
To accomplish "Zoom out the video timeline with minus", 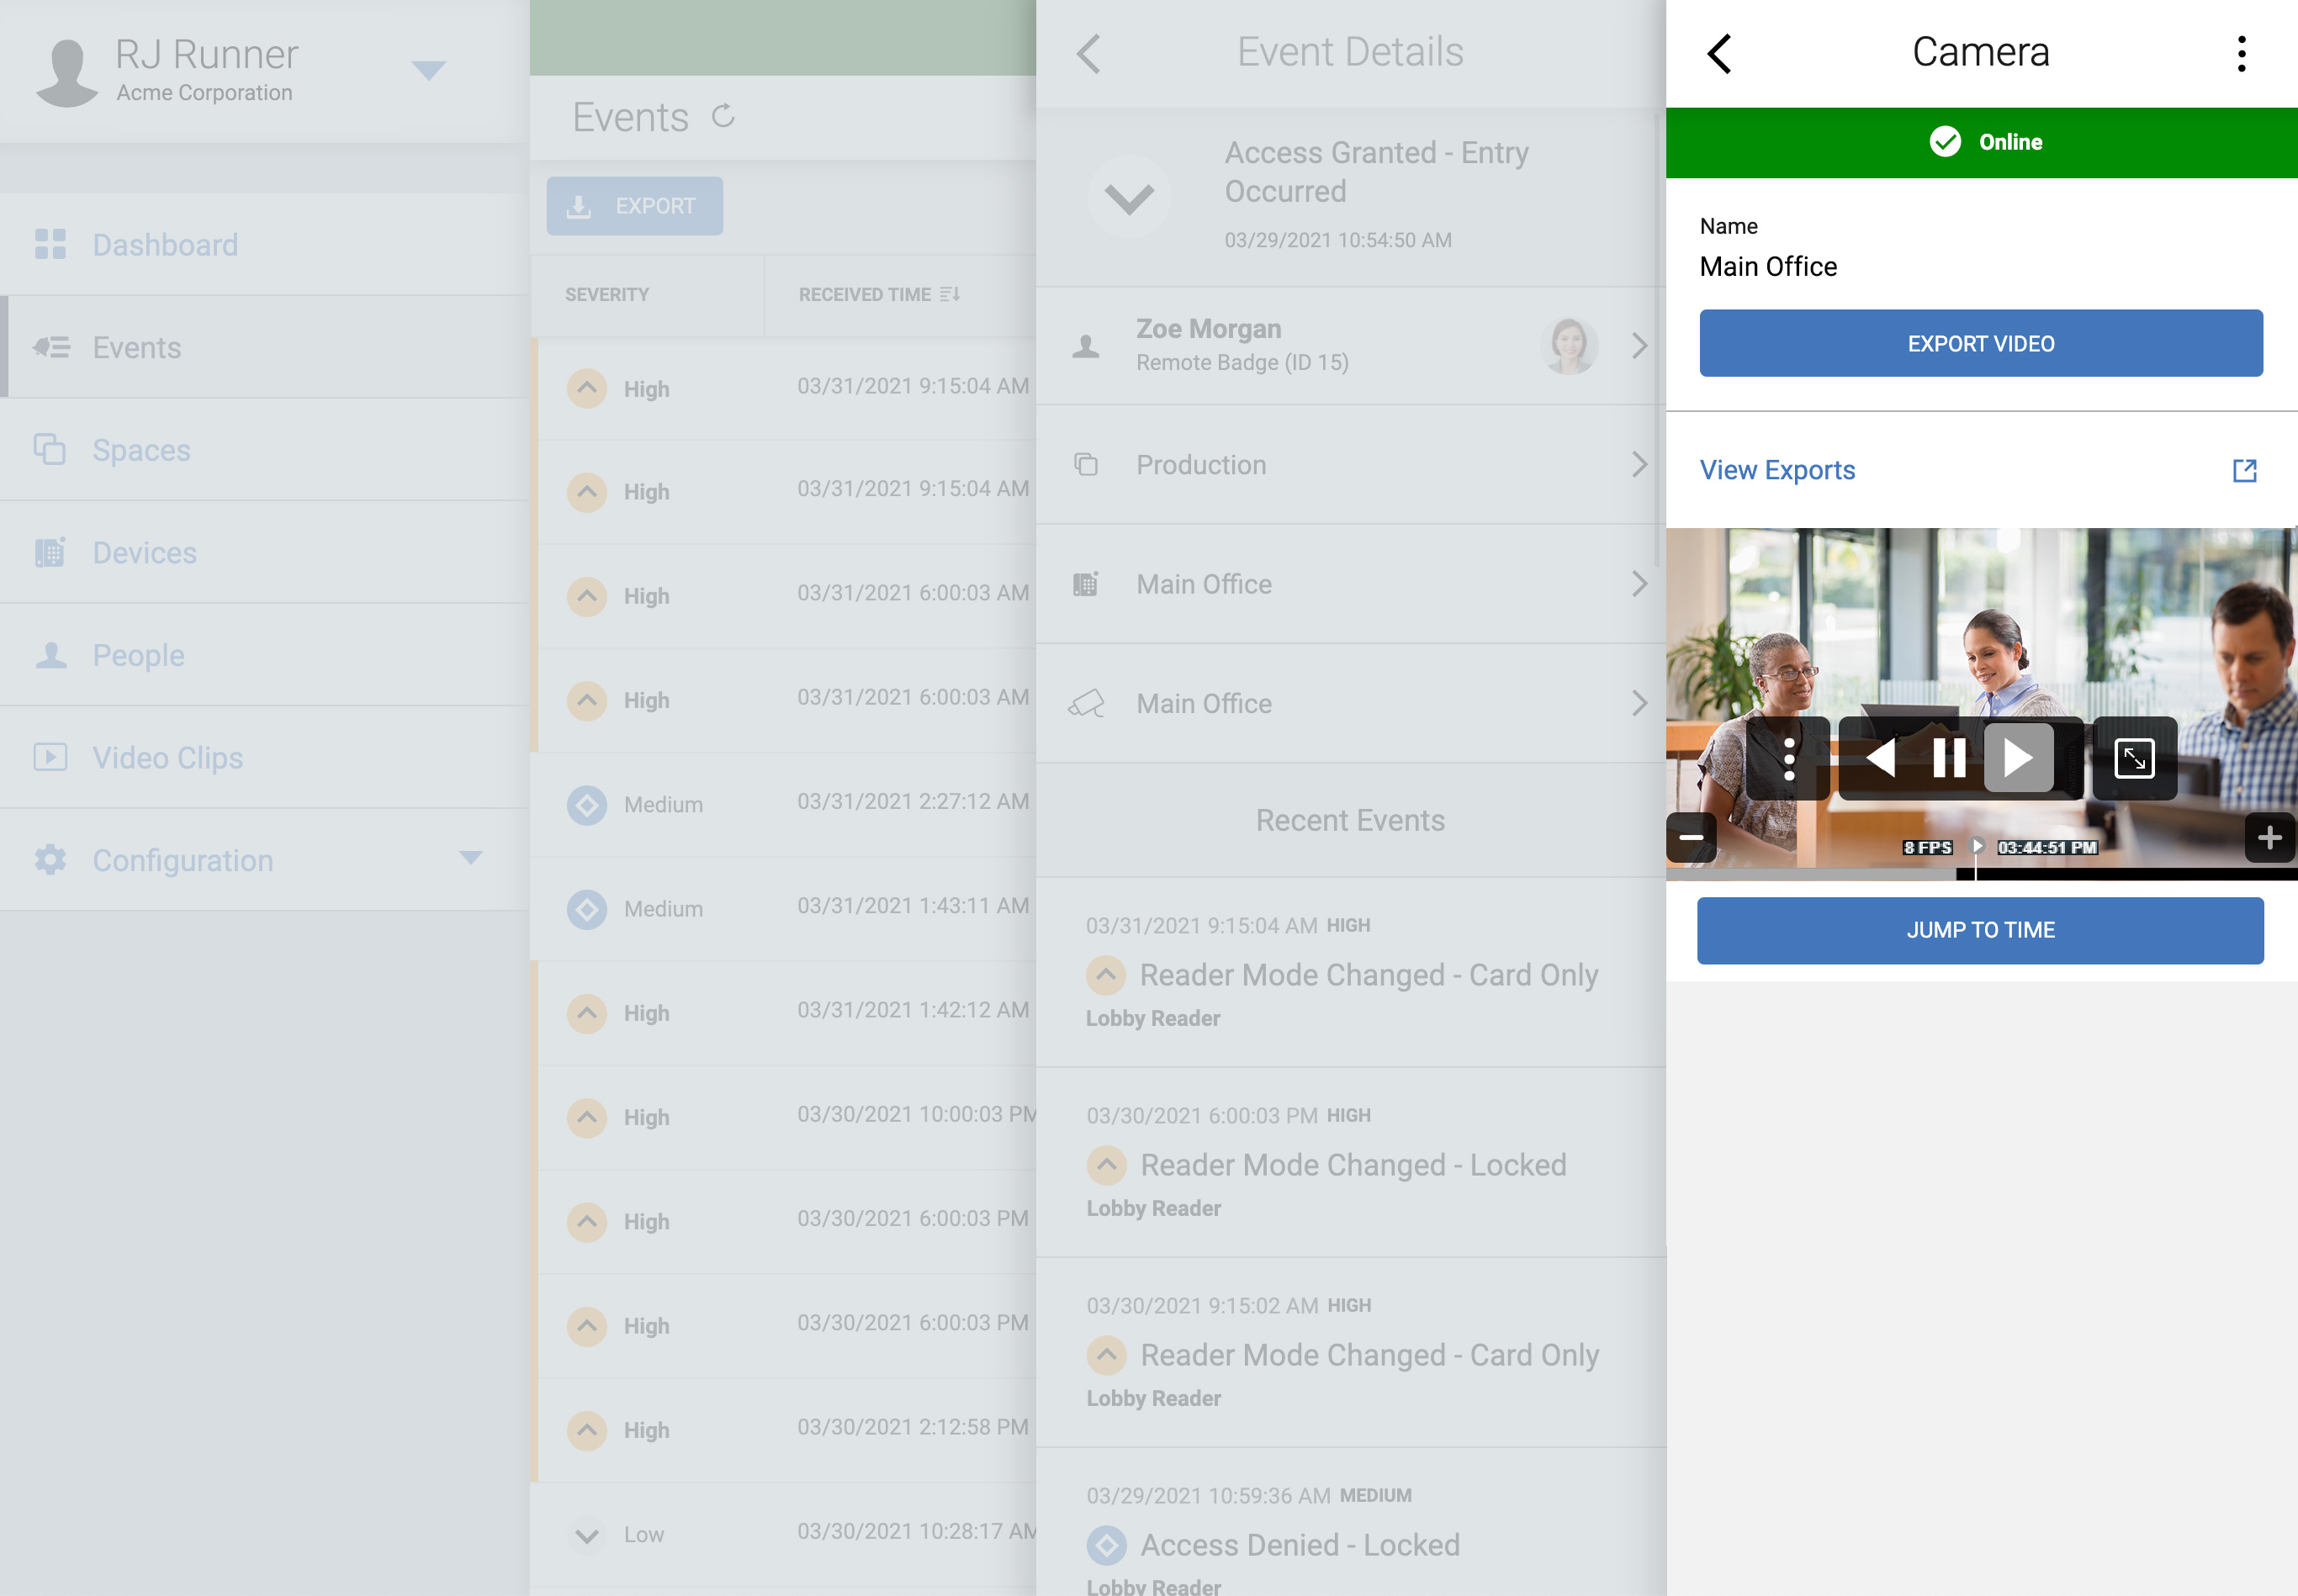I will (1691, 837).
